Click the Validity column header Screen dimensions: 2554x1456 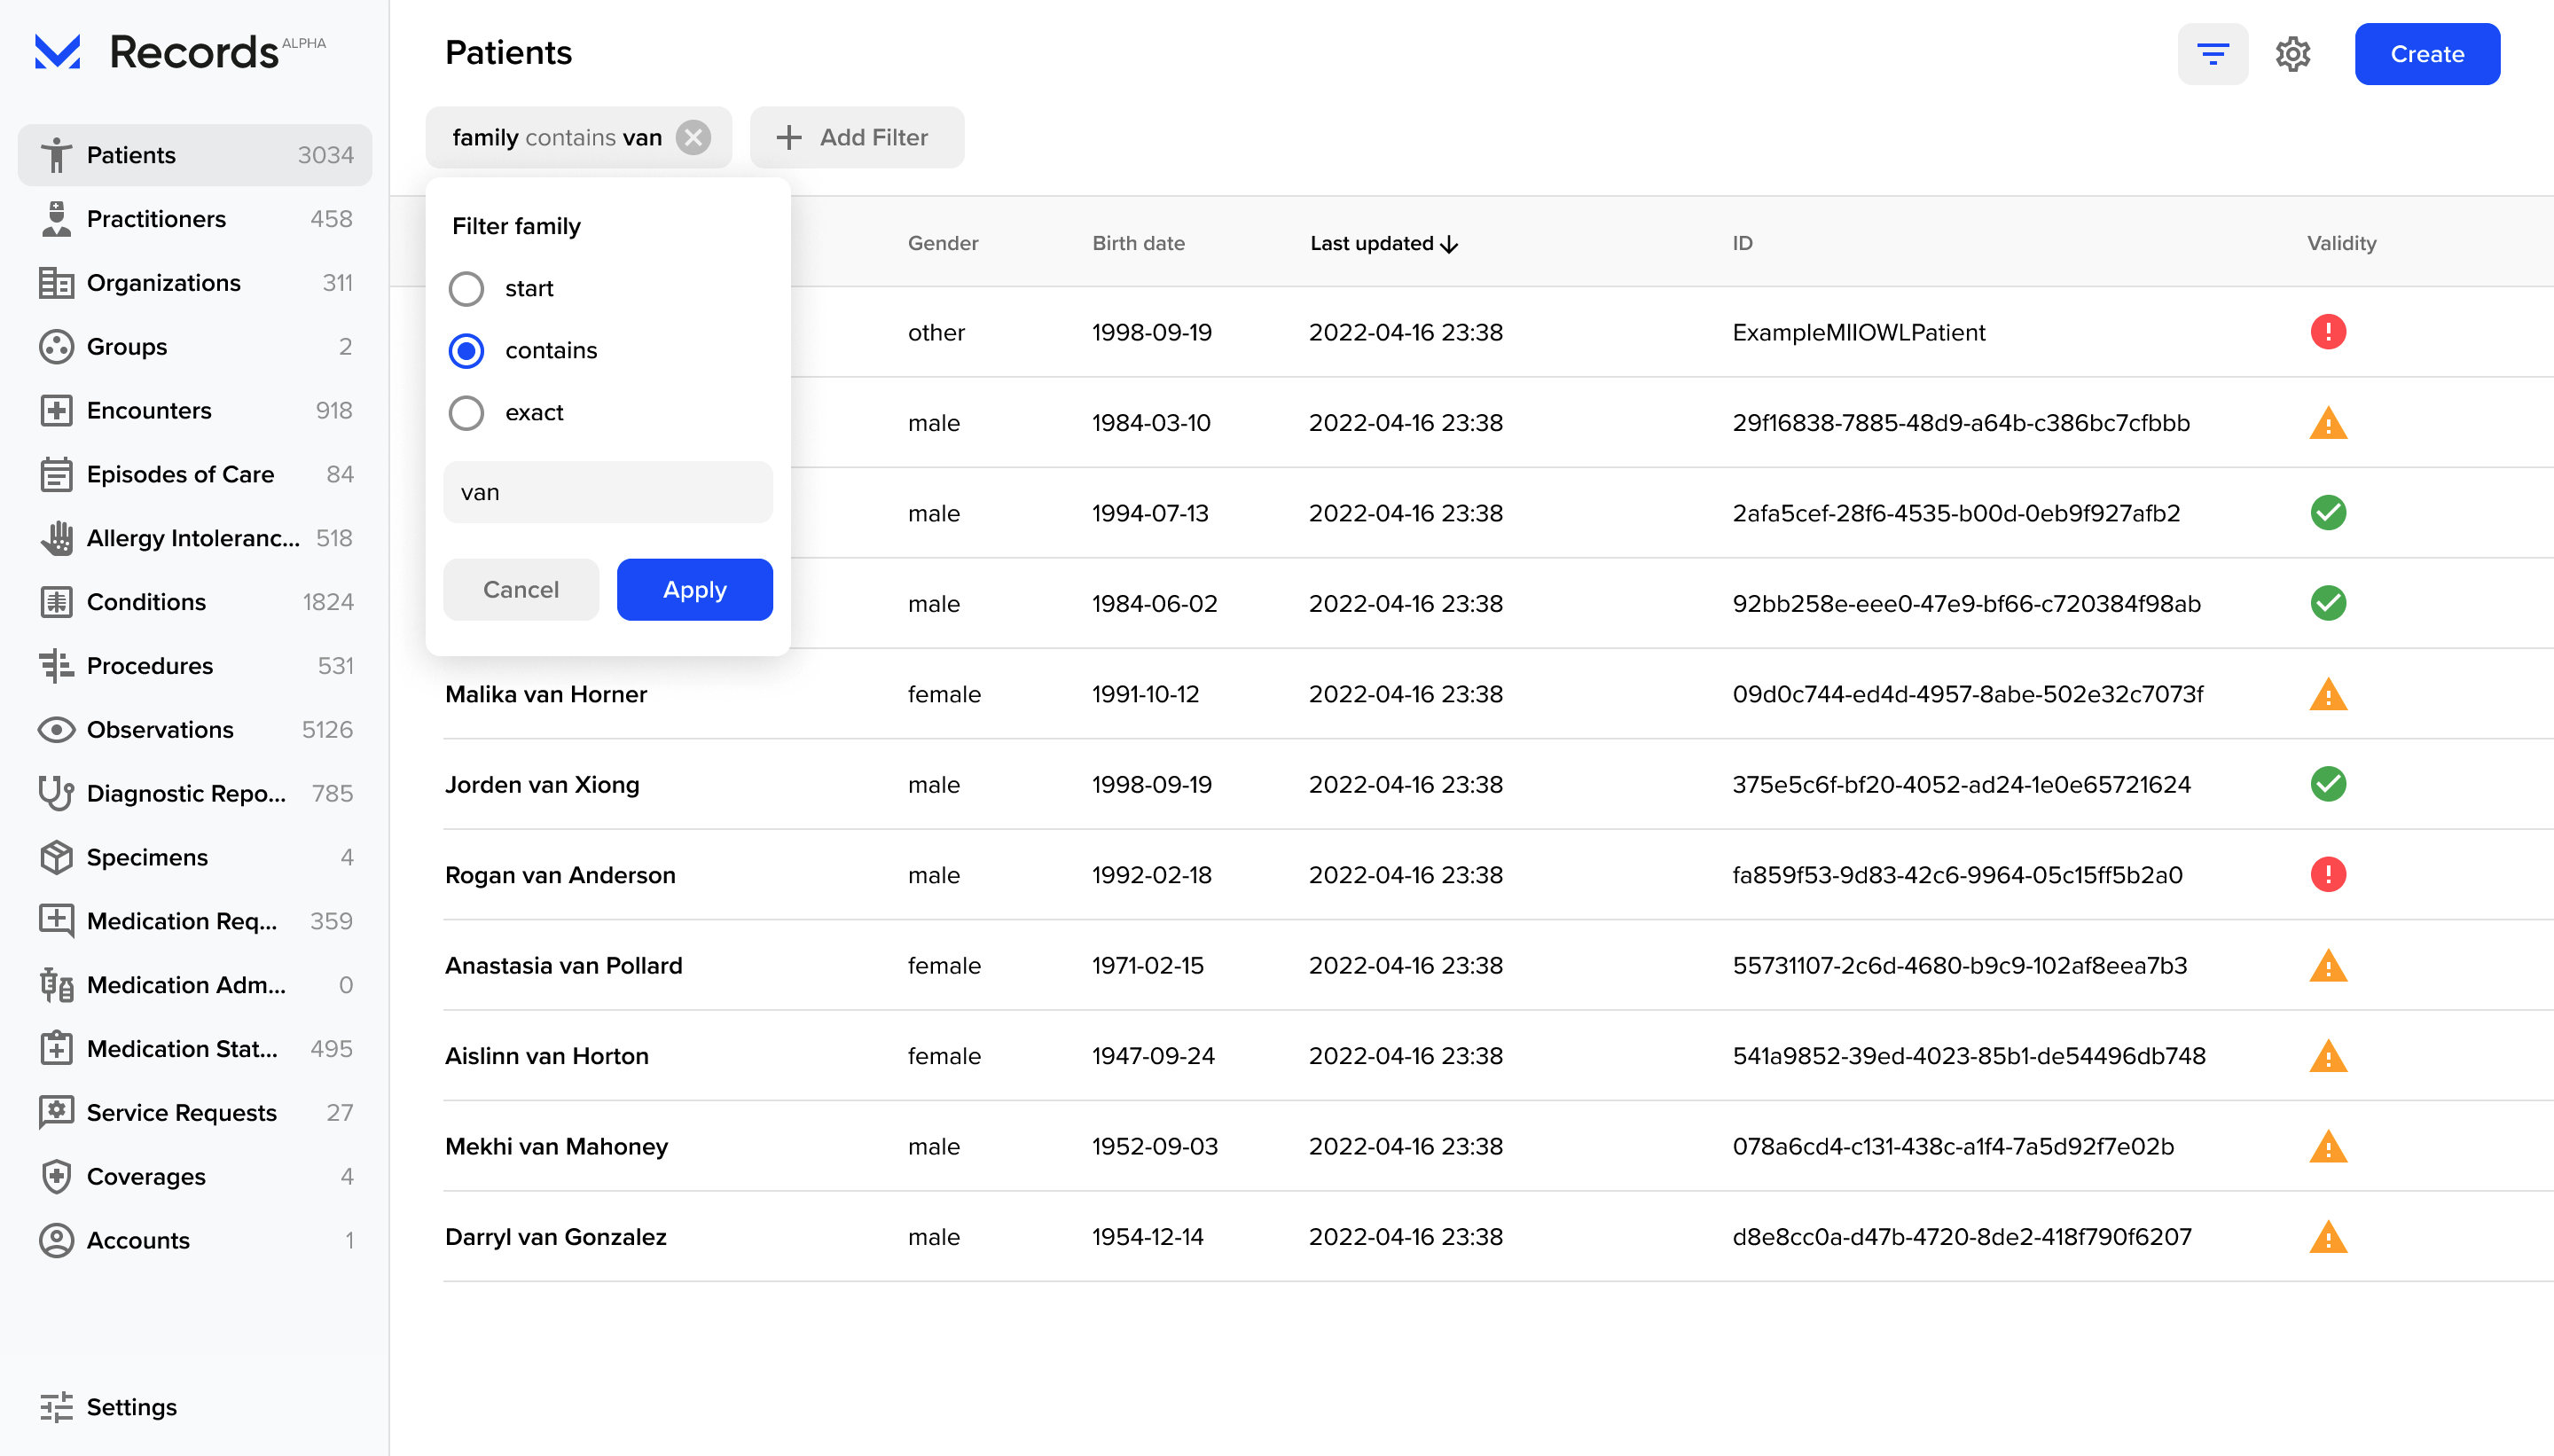coord(2341,243)
